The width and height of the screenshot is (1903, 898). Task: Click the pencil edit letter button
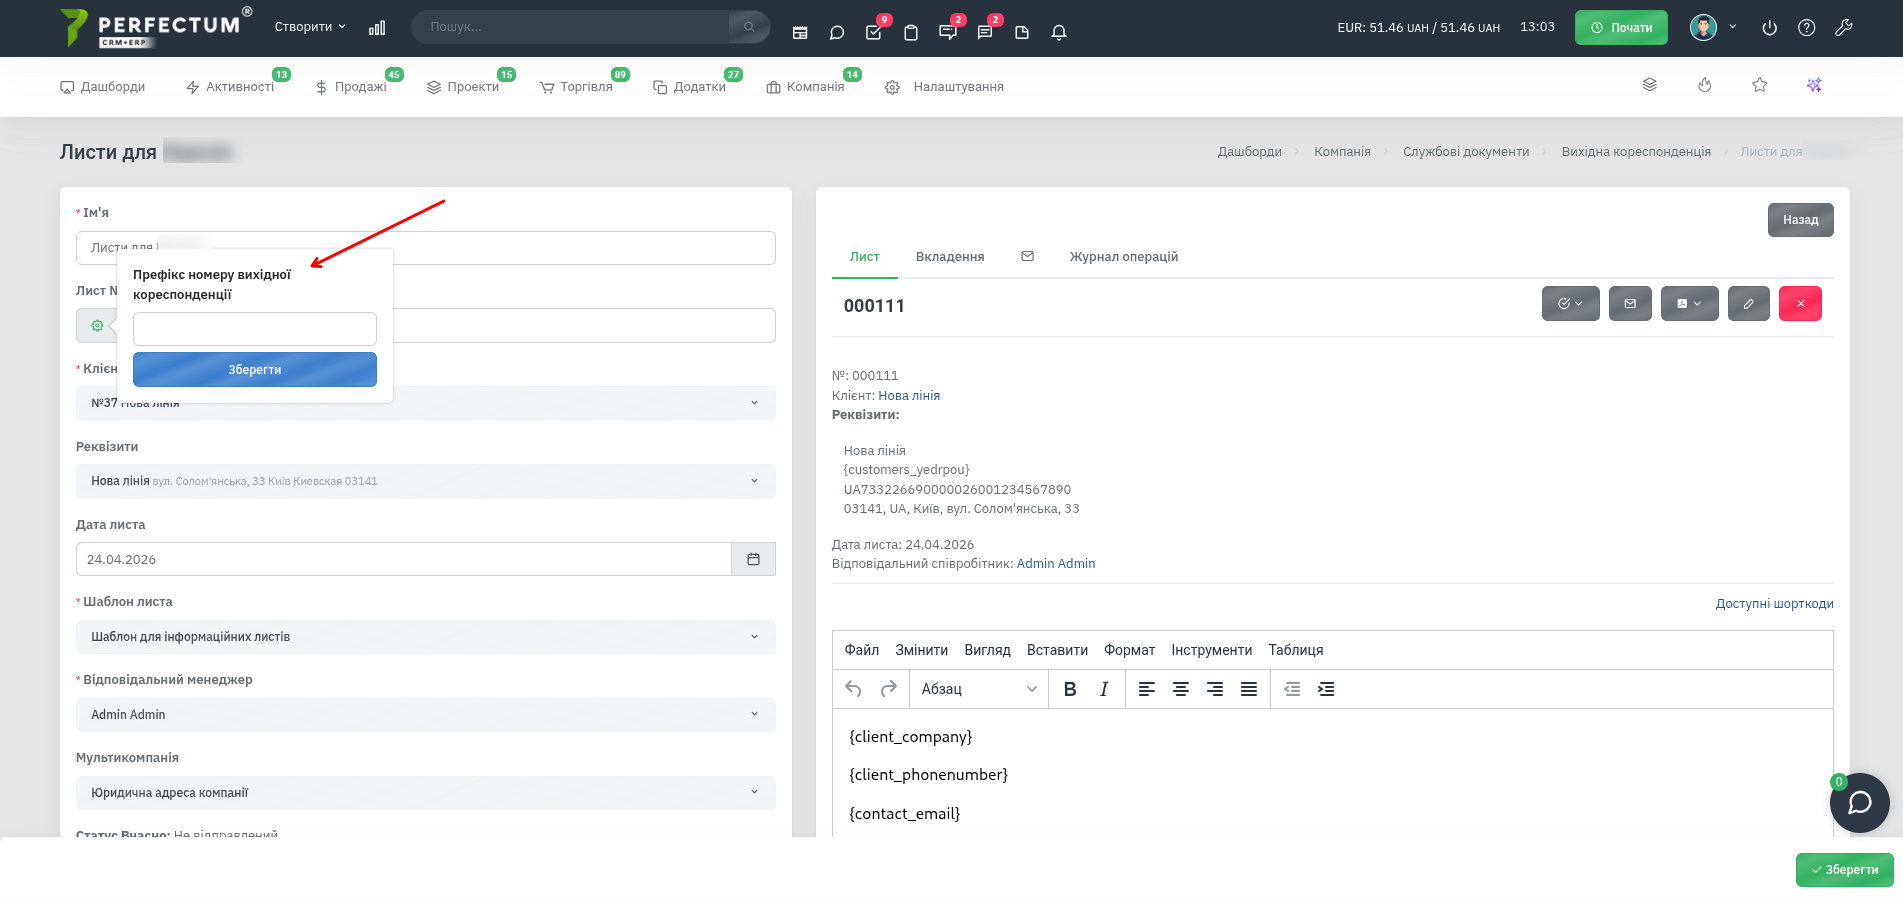pyautogui.click(x=1748, y=304)
